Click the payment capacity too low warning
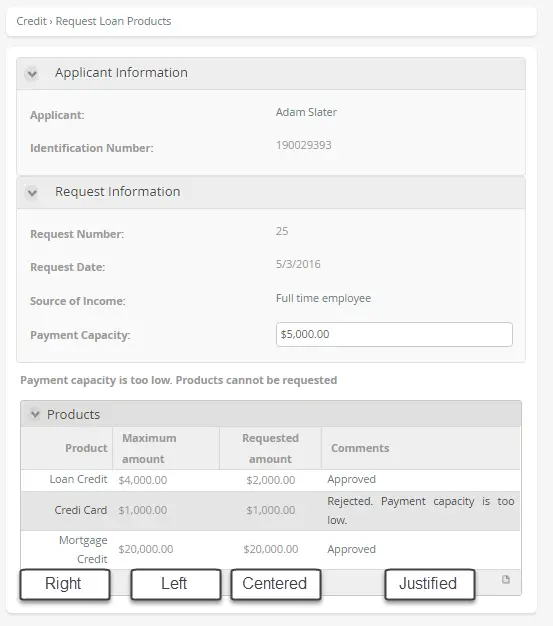Image resolution: width=553 pixels, height=626 pixels. pyautogui.click(x=178, y=380)
